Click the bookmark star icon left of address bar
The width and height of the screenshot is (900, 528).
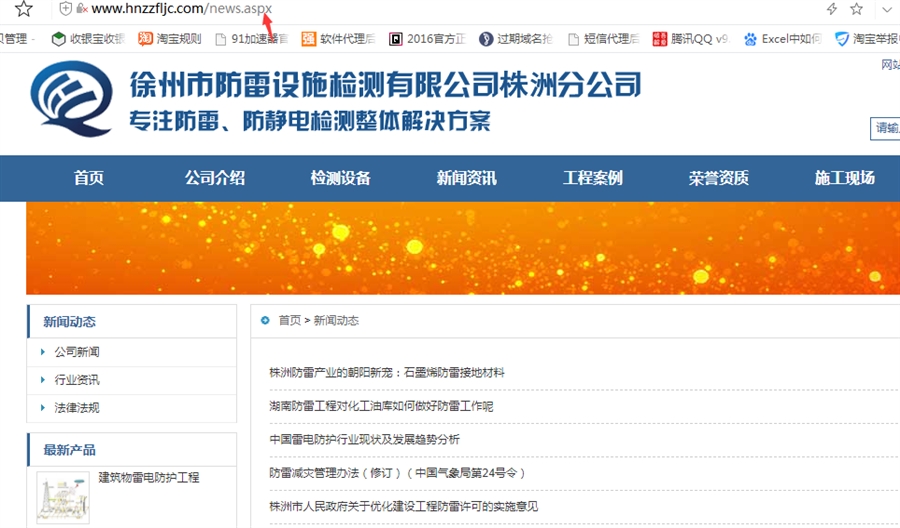click(x=24, y=9)
